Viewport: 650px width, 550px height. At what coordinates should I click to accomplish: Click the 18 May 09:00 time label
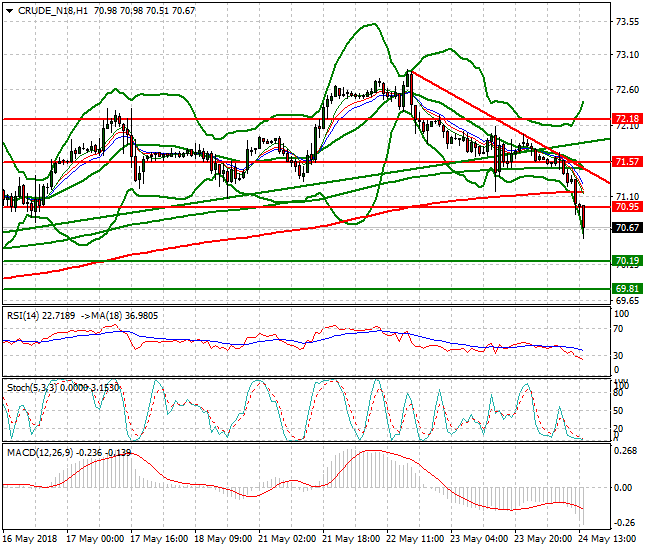223,539
